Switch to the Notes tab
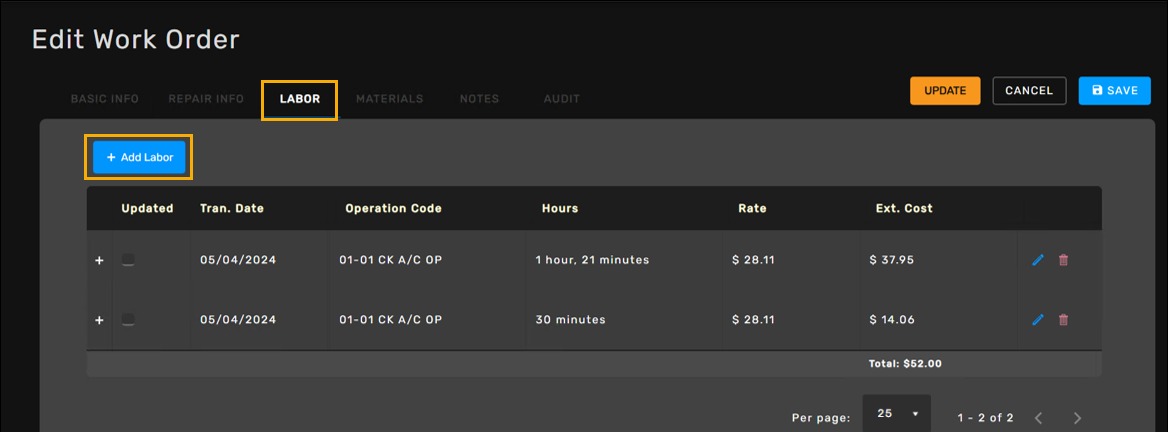Image resolution: width=1168 pixels, height=432 pixels. pyautogui.click(x=479, y=99)
